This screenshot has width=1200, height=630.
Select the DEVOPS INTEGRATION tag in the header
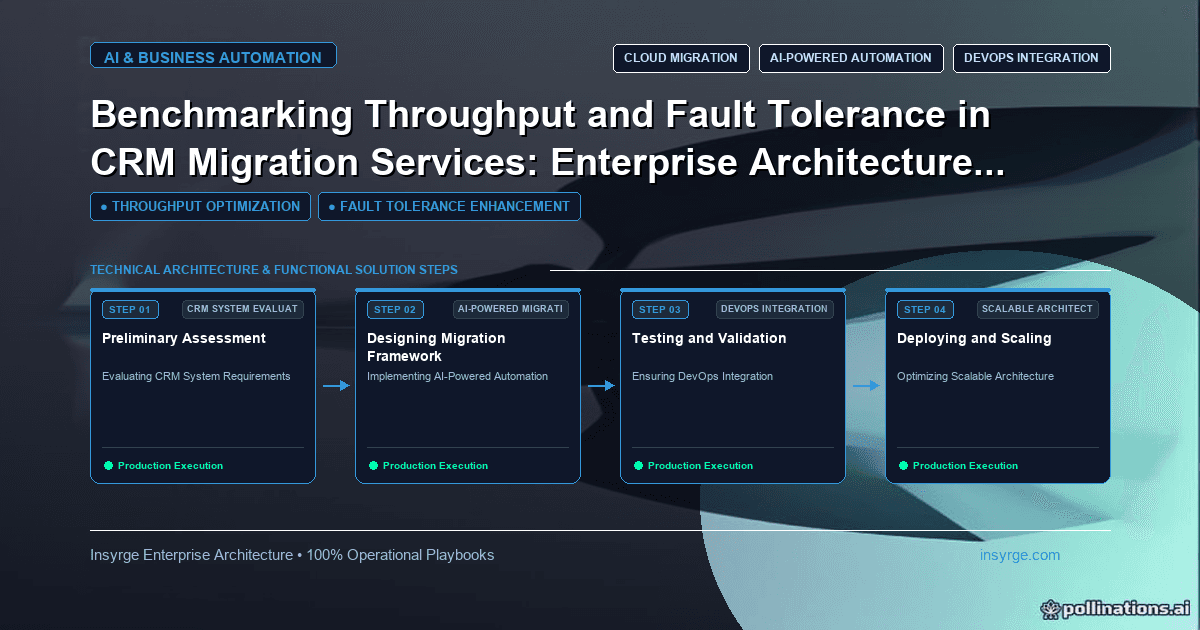pyautogui.click(x=1031, y=58)
